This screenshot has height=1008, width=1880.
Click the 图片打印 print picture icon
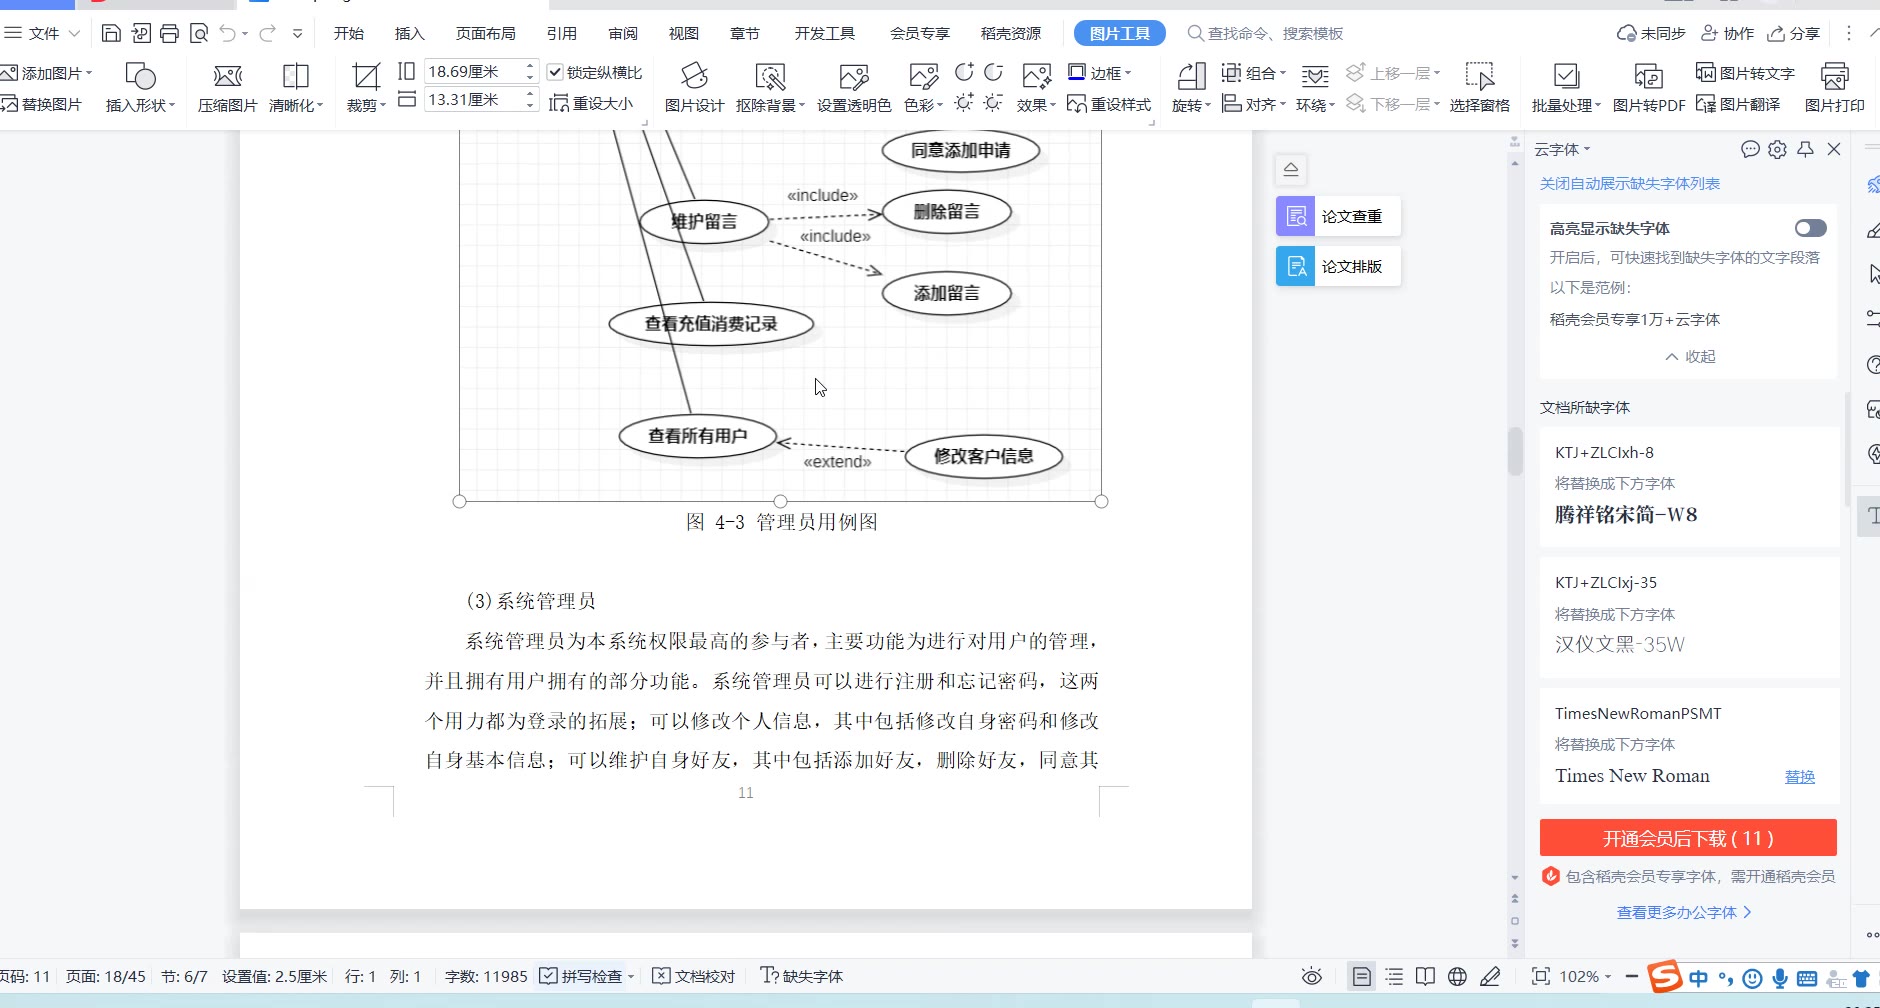(x=1834, y=77)
